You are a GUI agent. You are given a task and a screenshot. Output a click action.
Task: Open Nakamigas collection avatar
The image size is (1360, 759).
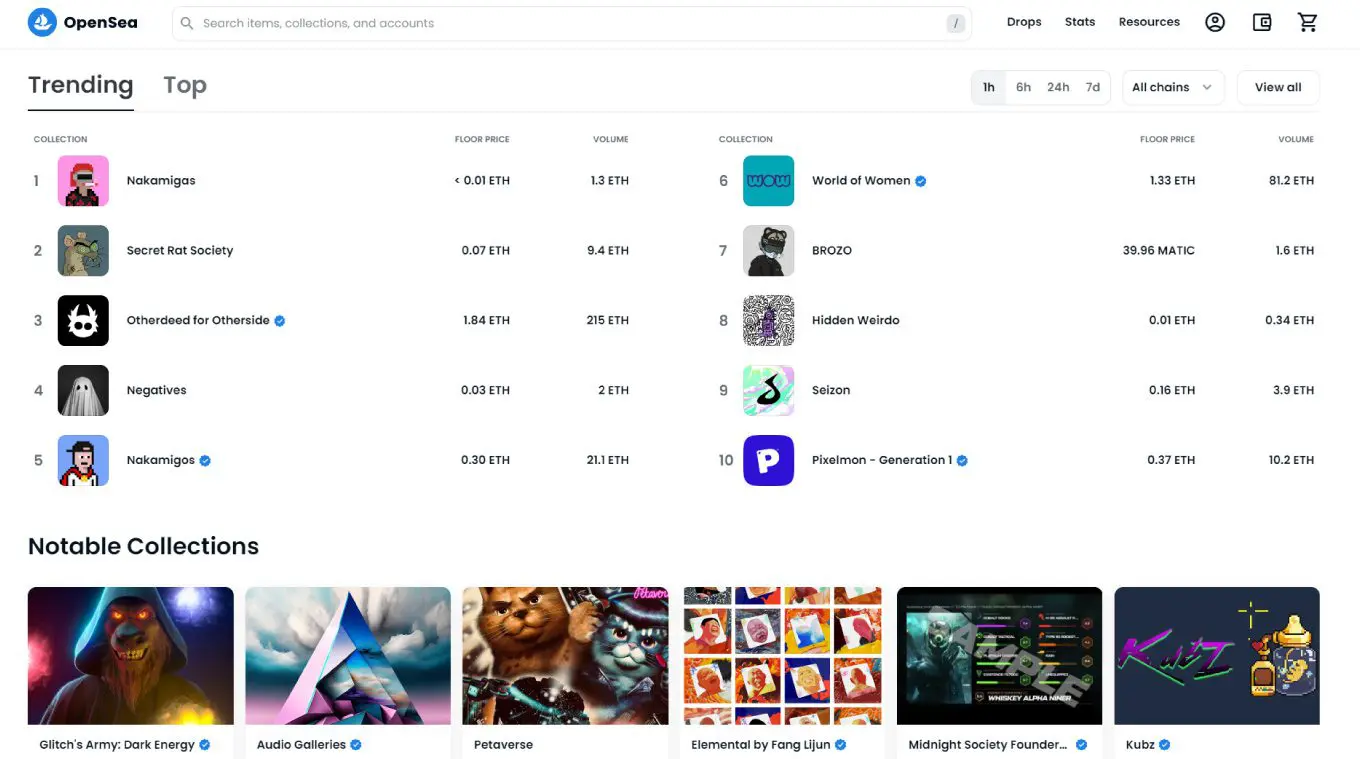click(x=83, y=181)
